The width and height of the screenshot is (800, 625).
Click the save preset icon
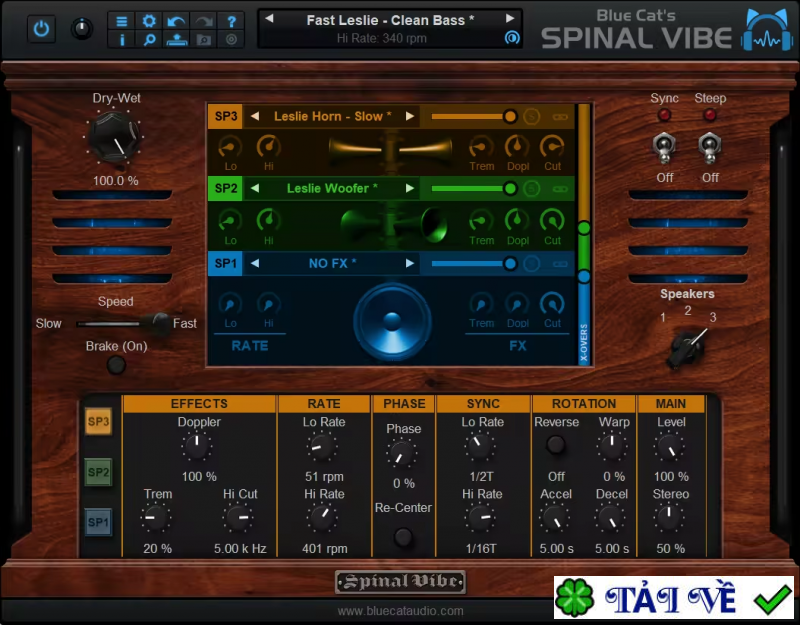pos(174,41)
